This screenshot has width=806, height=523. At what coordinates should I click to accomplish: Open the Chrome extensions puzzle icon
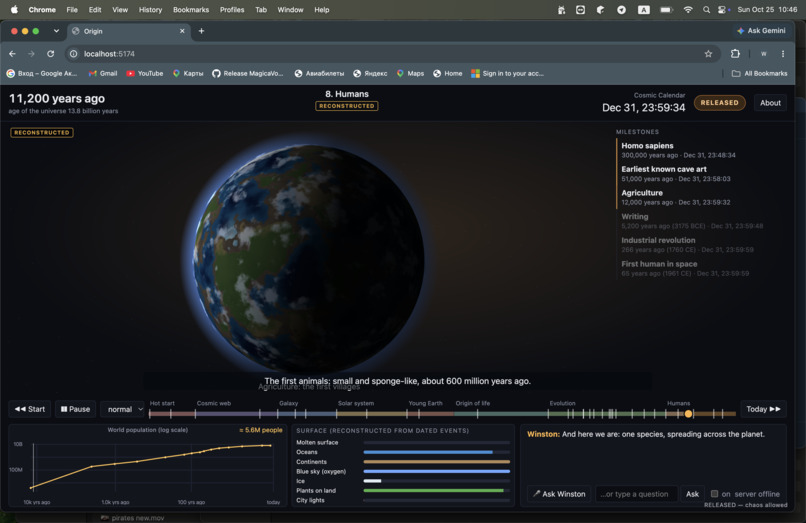(735, 53)
